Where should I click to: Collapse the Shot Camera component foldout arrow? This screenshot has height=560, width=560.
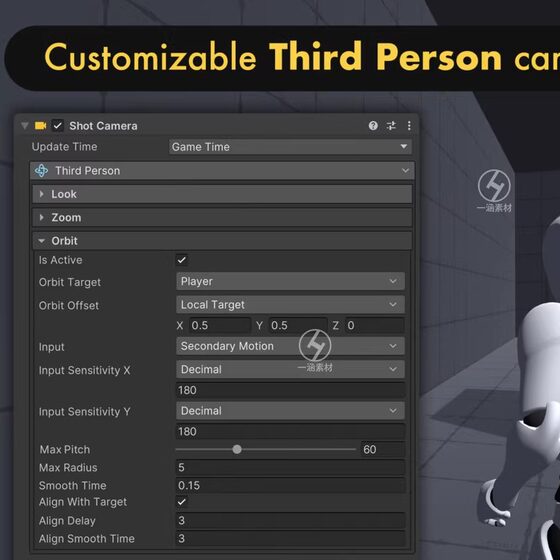[x=25, y=126]
